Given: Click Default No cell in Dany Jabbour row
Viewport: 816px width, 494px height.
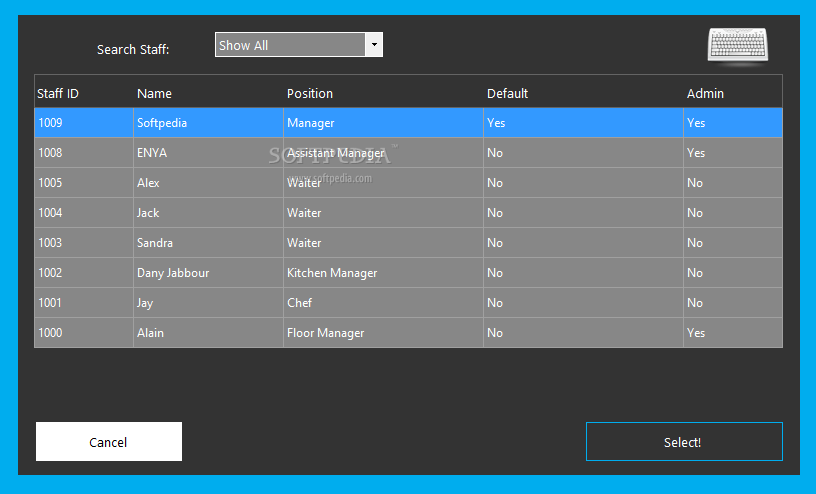Looking at the screenshot, I should [x=583, y=273].
